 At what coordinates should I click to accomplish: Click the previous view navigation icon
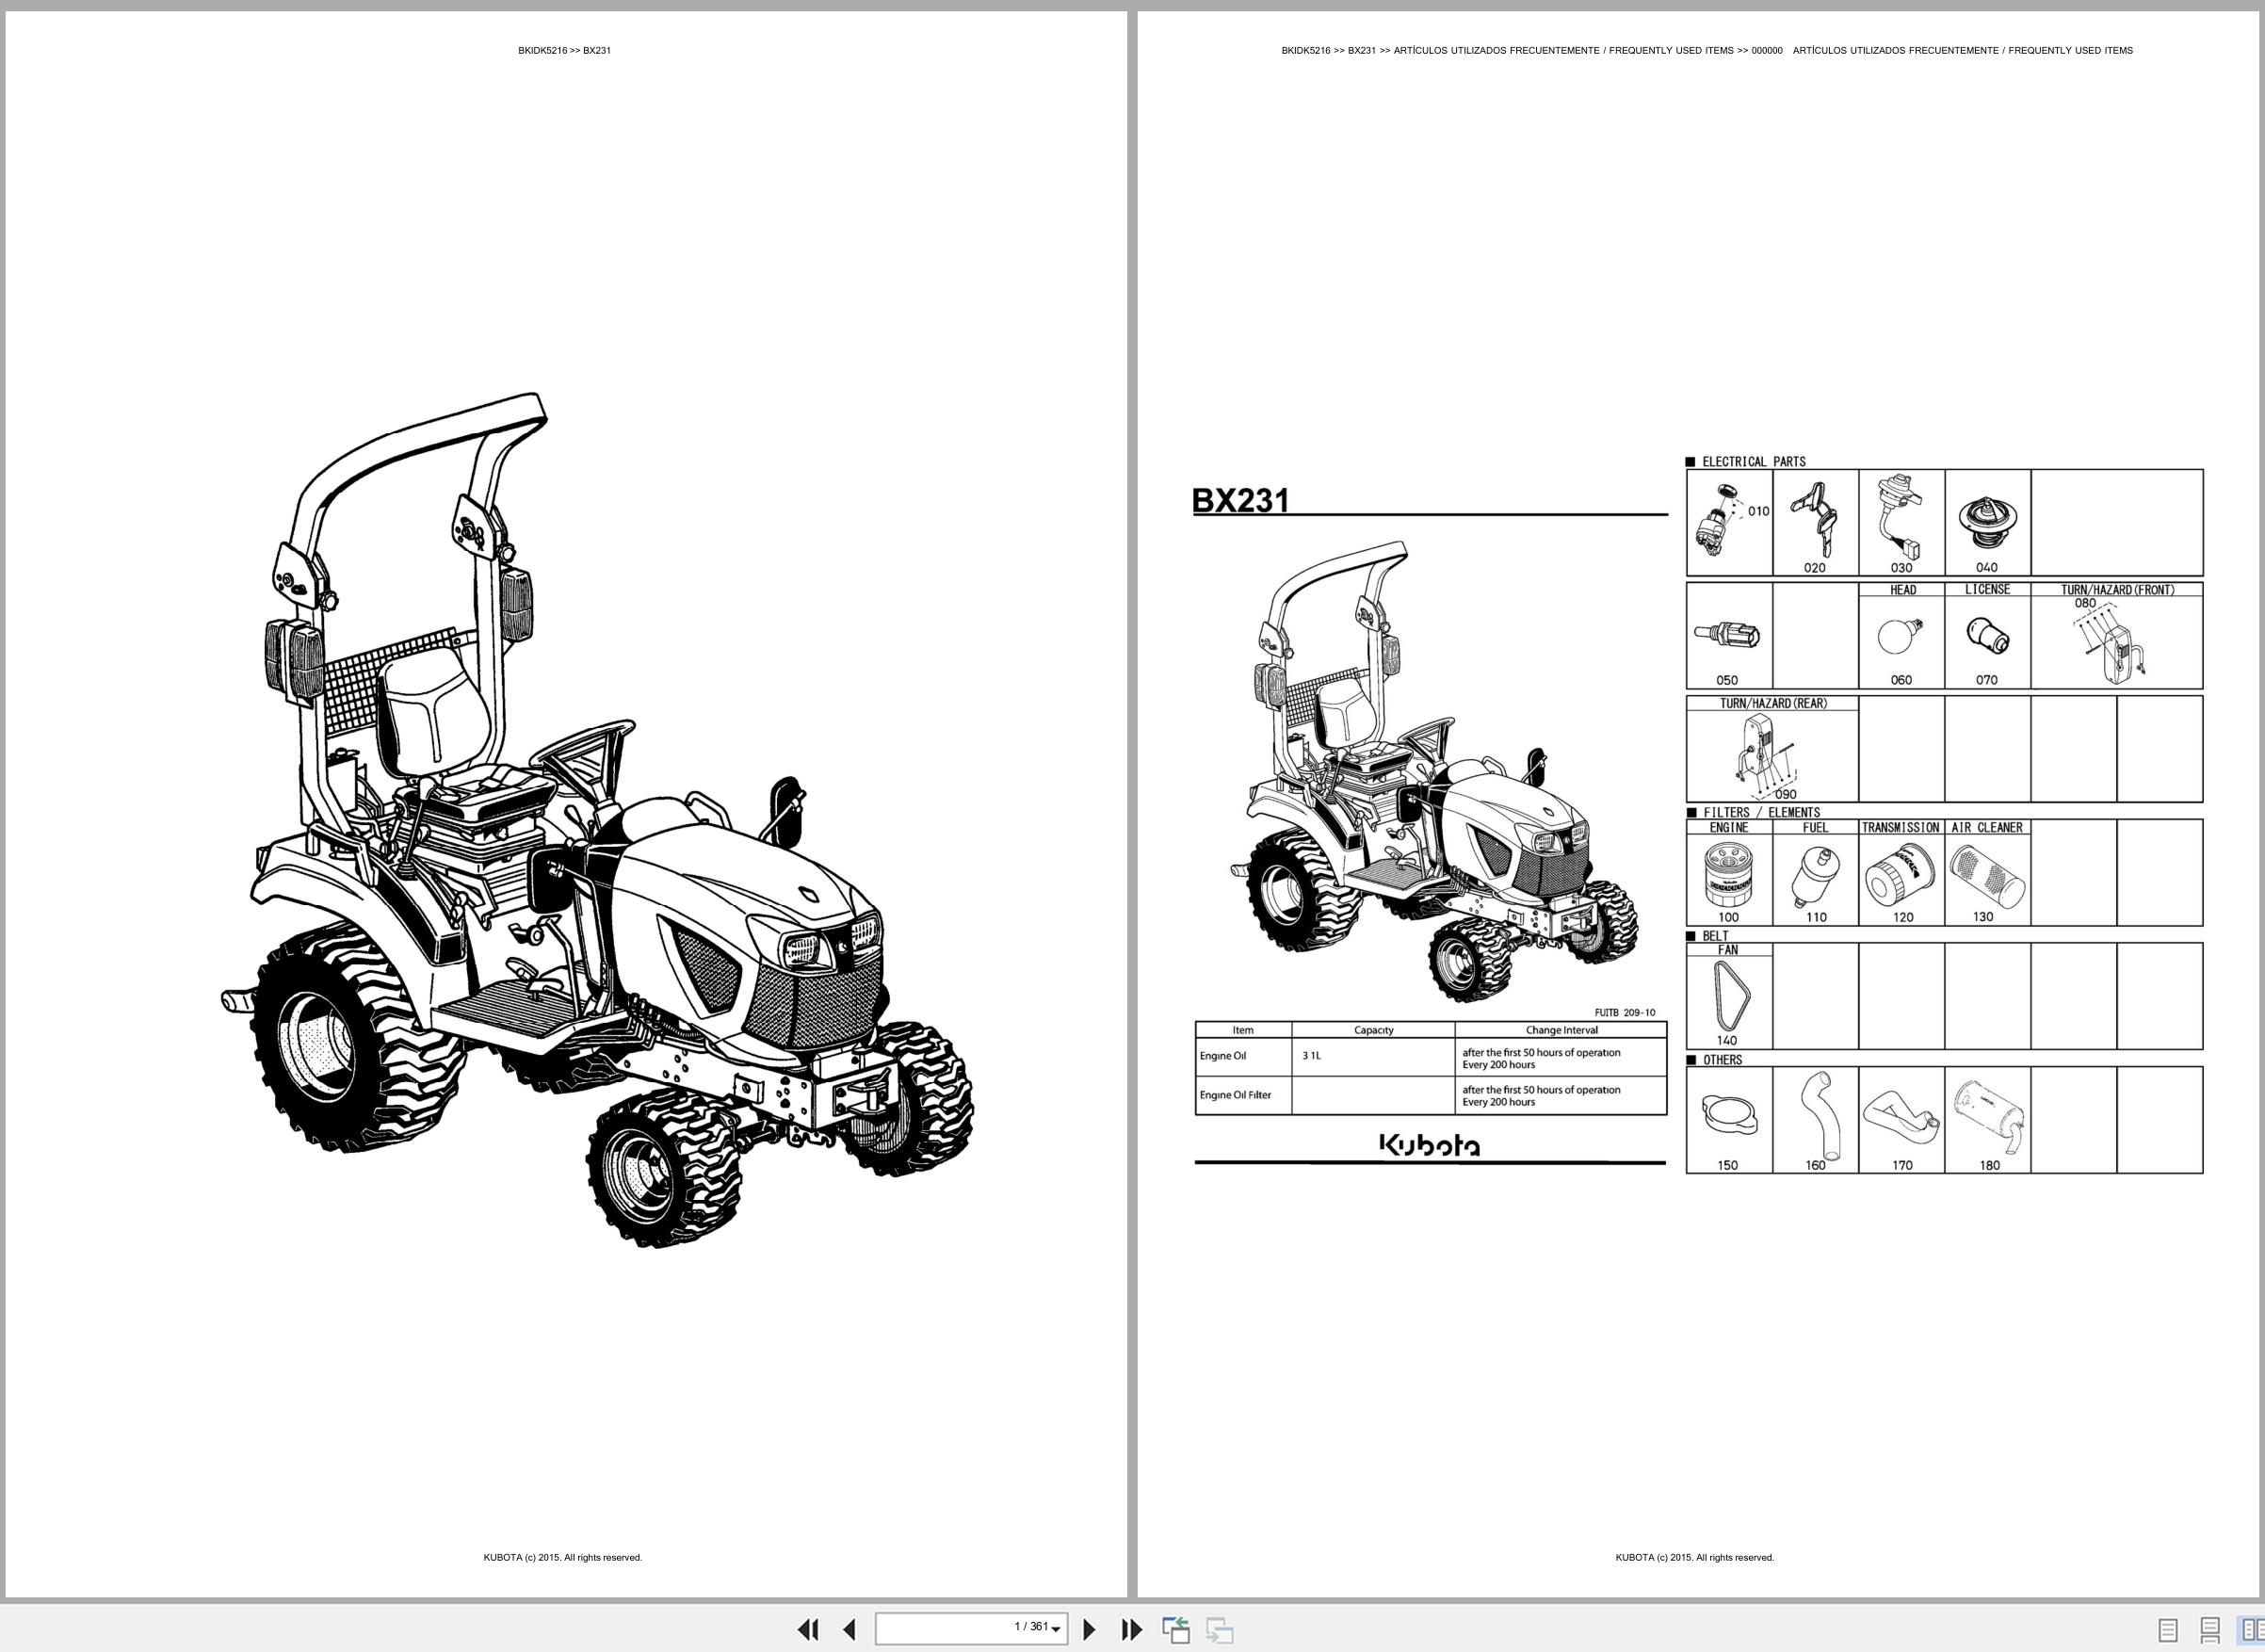1176,1629
